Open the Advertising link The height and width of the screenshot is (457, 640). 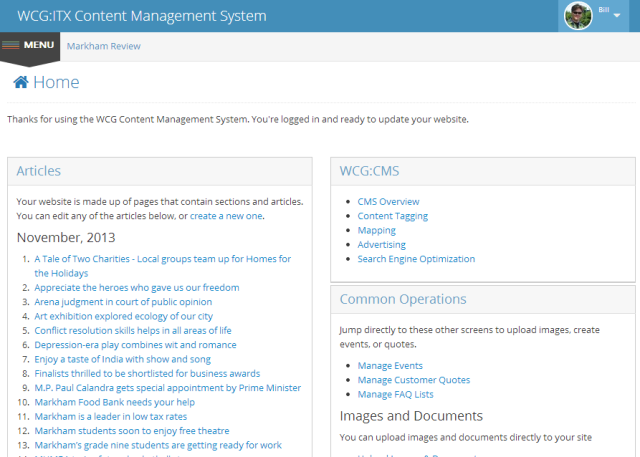(x=381, y=244)
